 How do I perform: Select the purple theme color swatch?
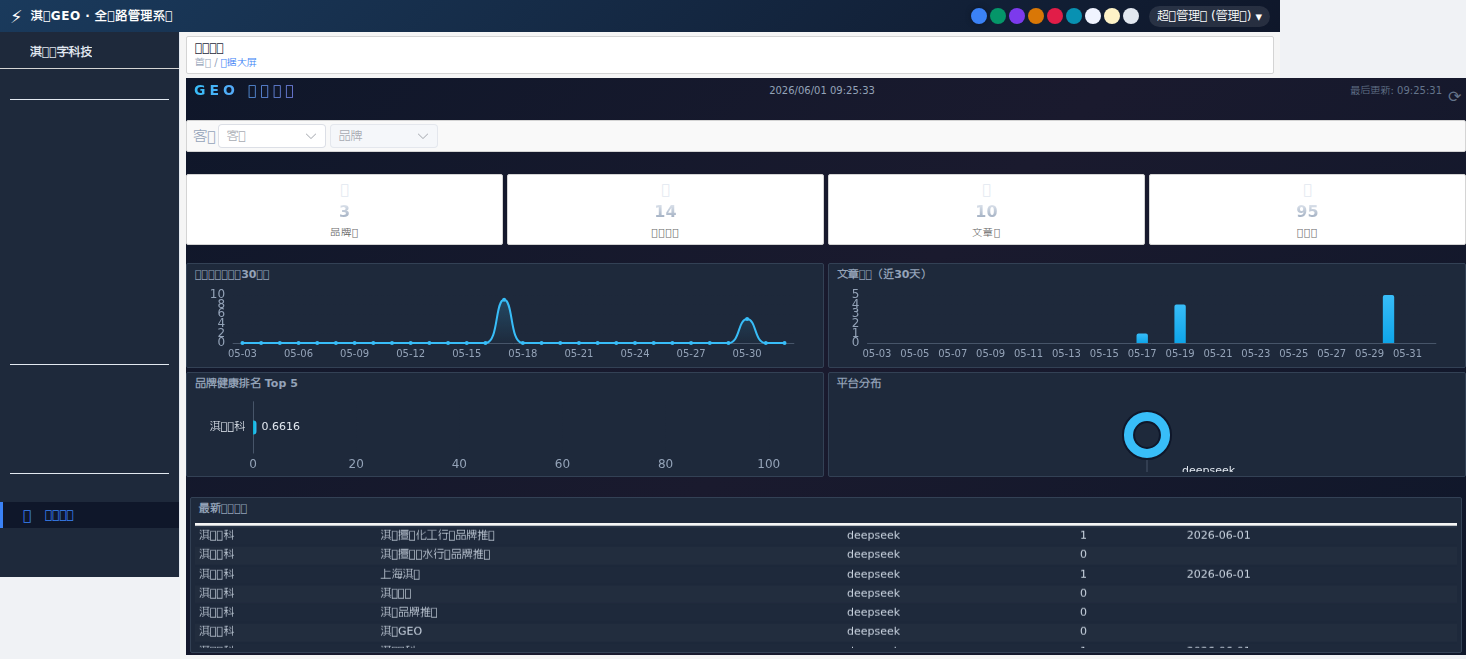coord(1017,16)
